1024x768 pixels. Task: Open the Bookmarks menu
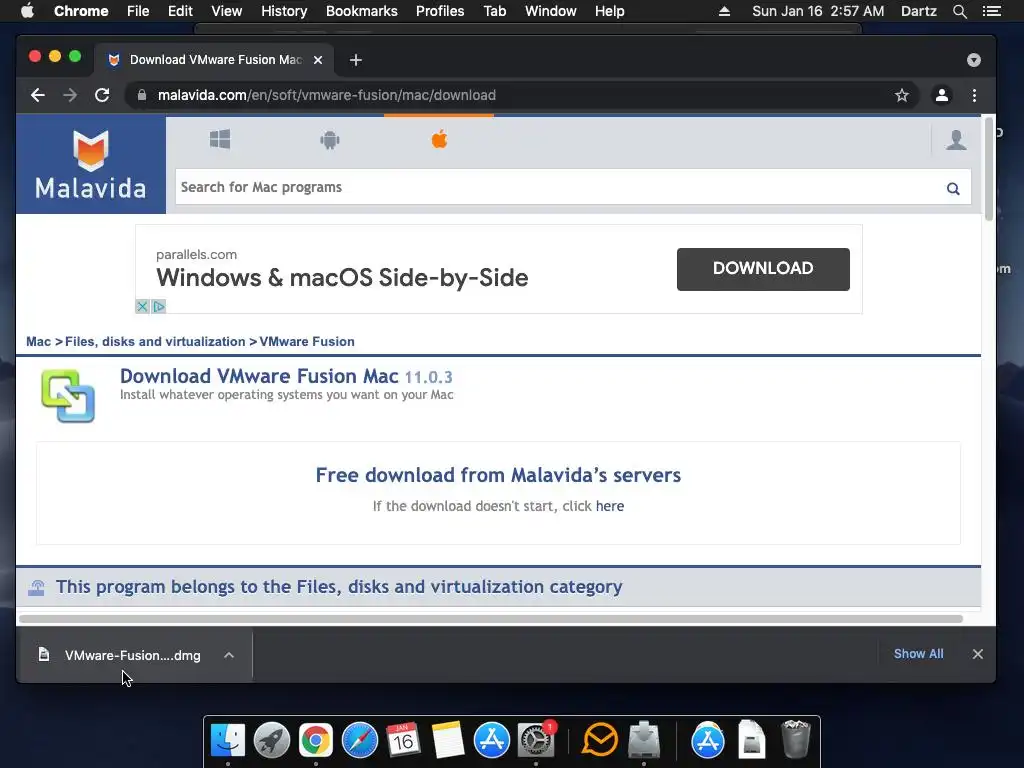tap(362, 11)
